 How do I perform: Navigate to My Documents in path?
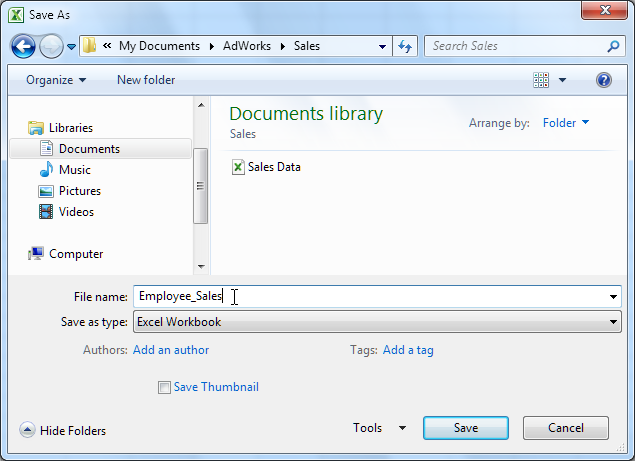tap(159, 46)
